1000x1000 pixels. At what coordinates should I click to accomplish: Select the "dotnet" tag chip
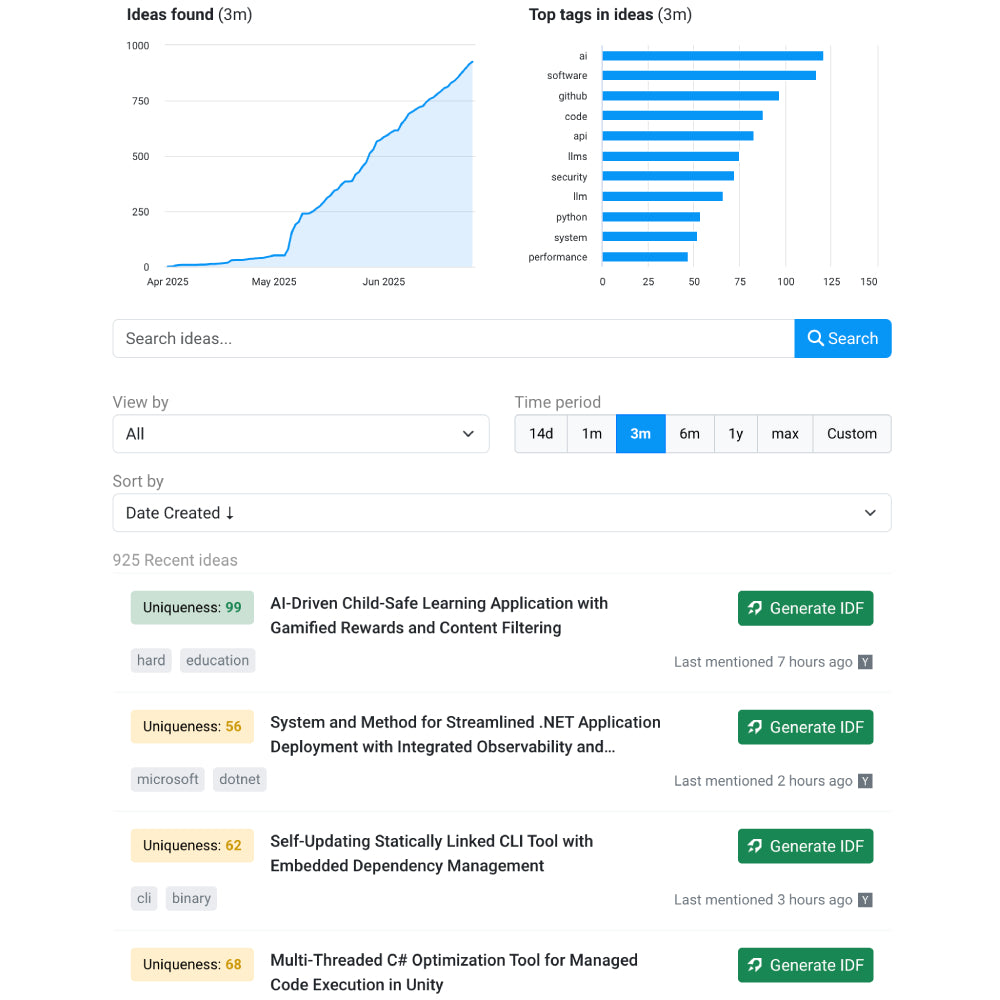(239, 779)
